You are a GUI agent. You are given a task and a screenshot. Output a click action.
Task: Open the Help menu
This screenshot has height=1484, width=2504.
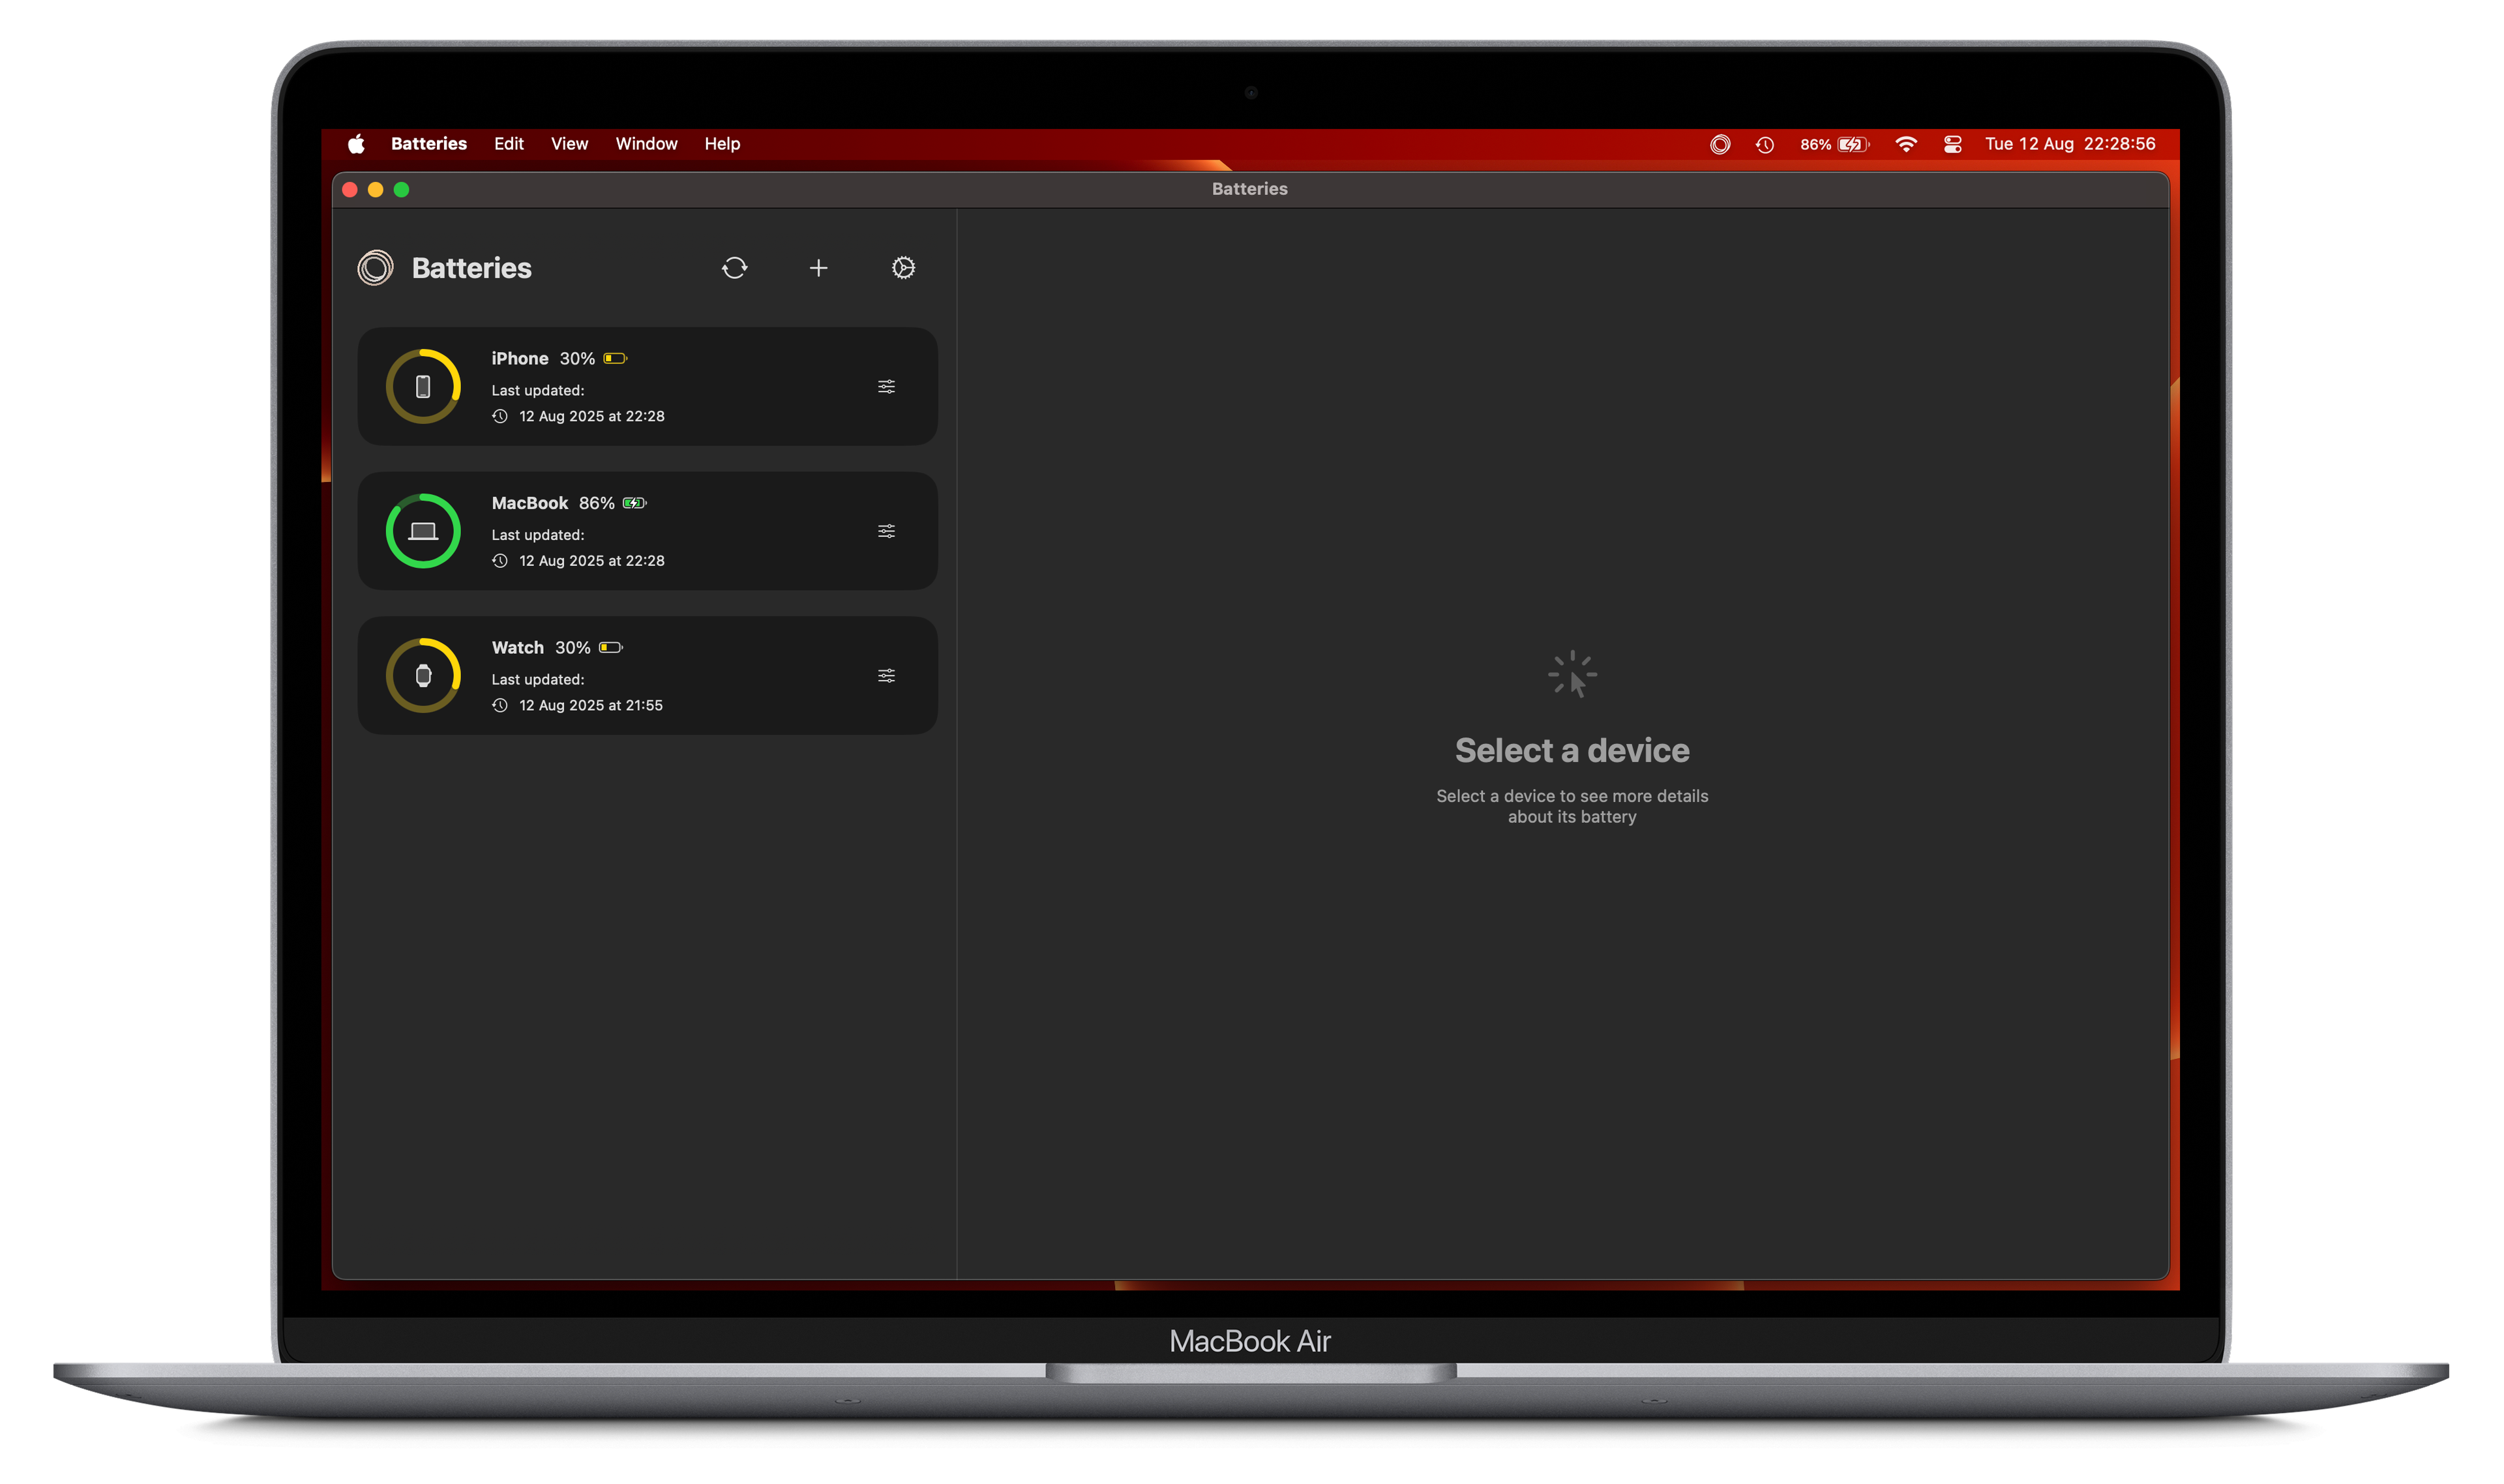click(722, 144)
